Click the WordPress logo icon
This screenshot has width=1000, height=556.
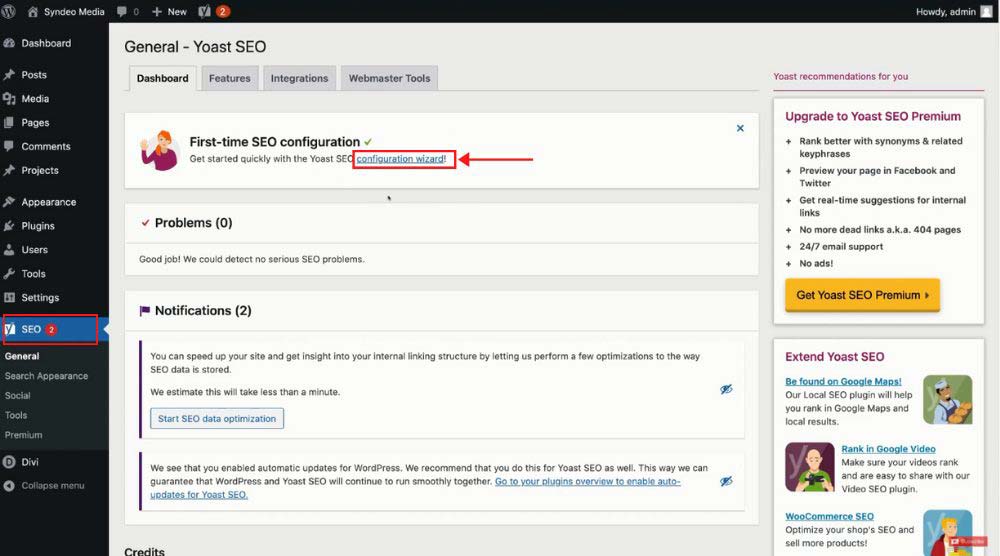point(10,11)
